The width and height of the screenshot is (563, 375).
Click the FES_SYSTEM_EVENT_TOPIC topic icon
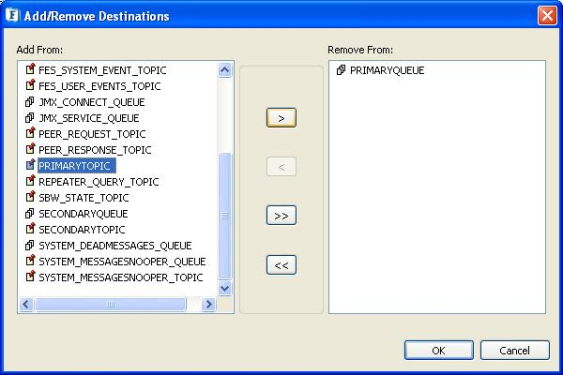tap(31, 69)
